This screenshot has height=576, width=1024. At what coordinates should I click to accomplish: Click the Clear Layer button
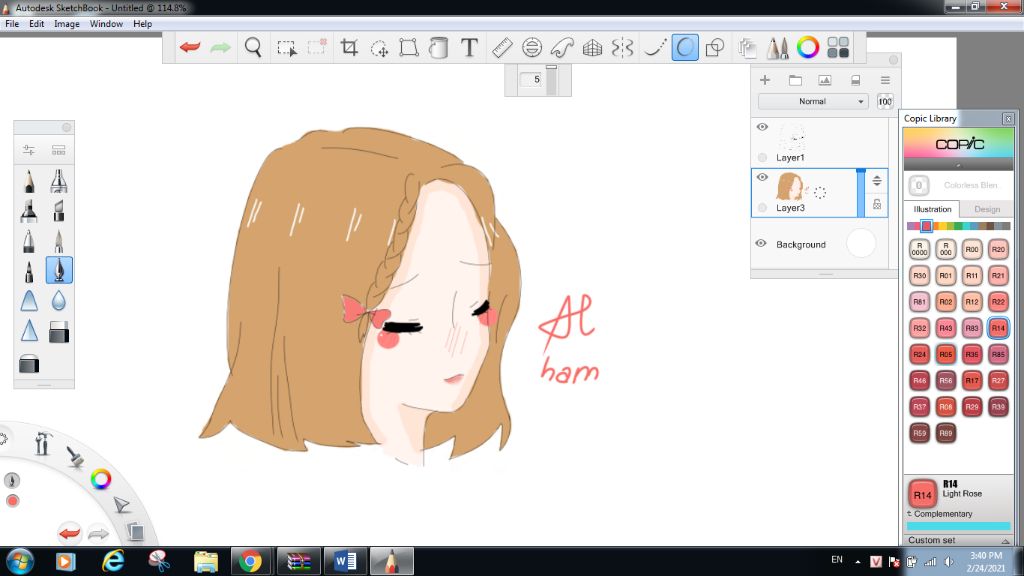pos(855,80)
